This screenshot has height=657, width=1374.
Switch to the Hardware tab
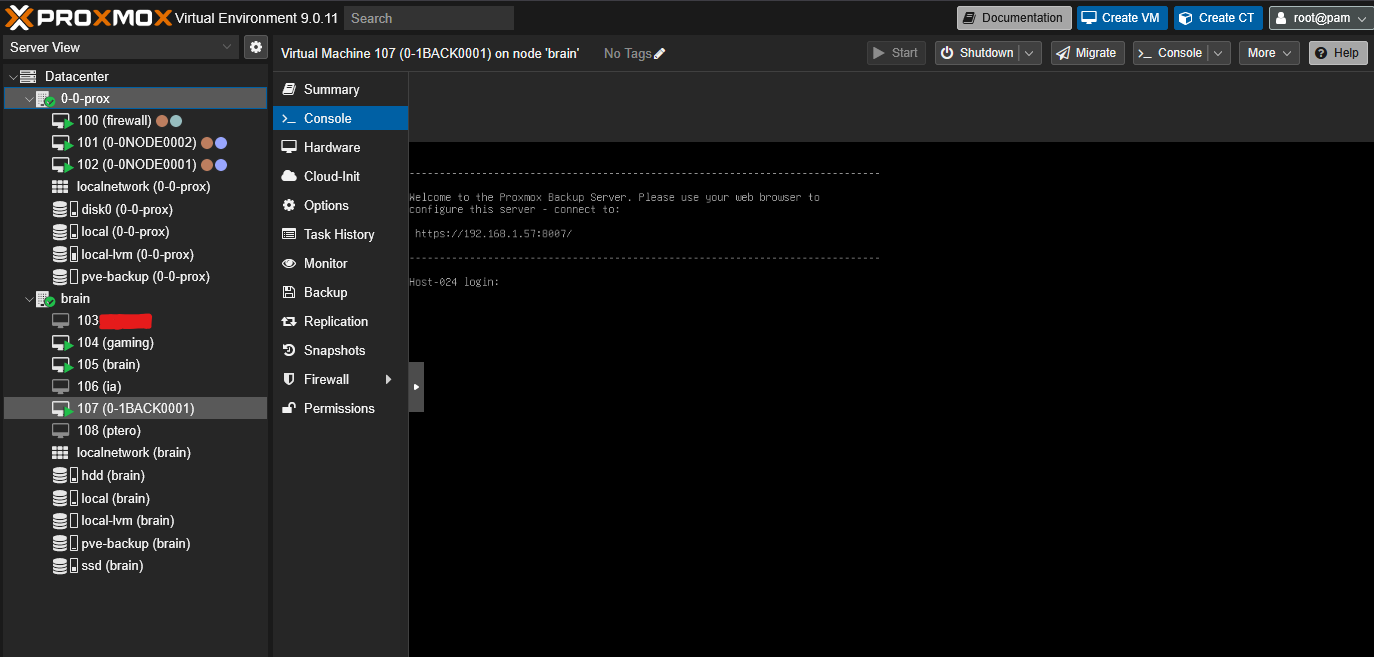pyautogui.click(x=331, y=147)
